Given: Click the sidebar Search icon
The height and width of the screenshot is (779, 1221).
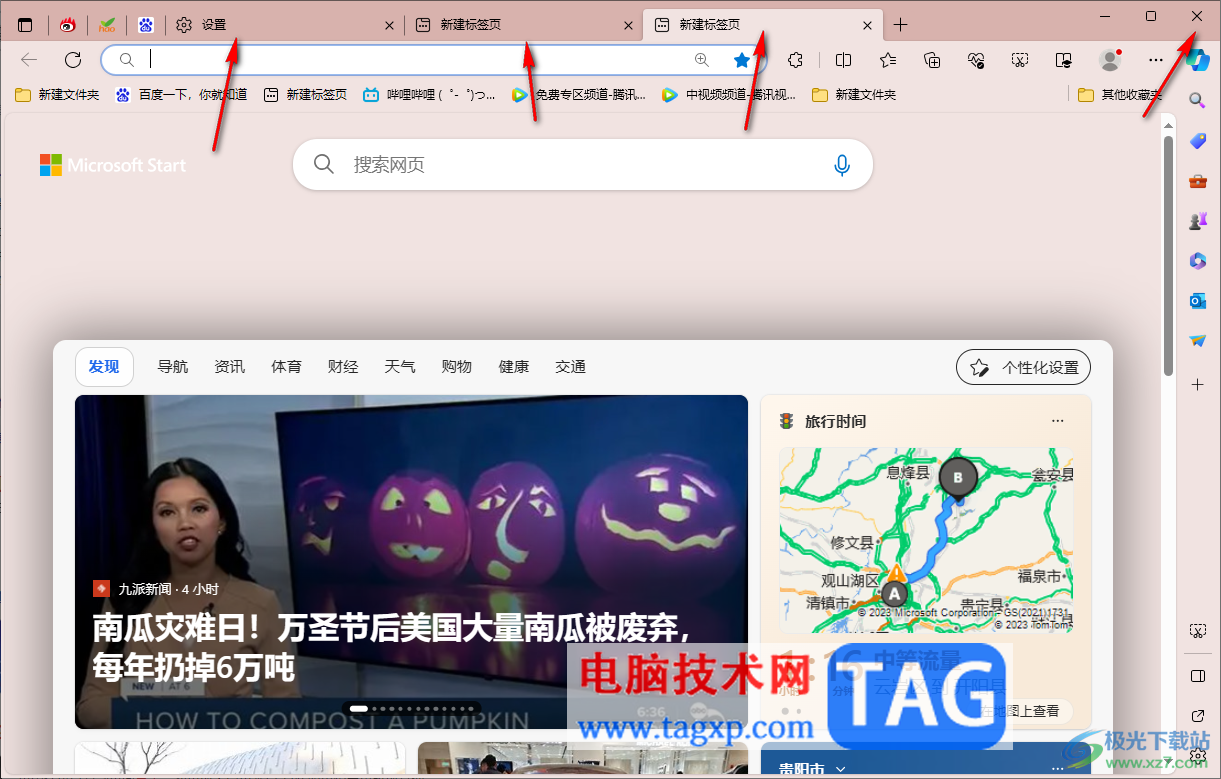Looking at the screenshot, I should tap(1197, 100).
